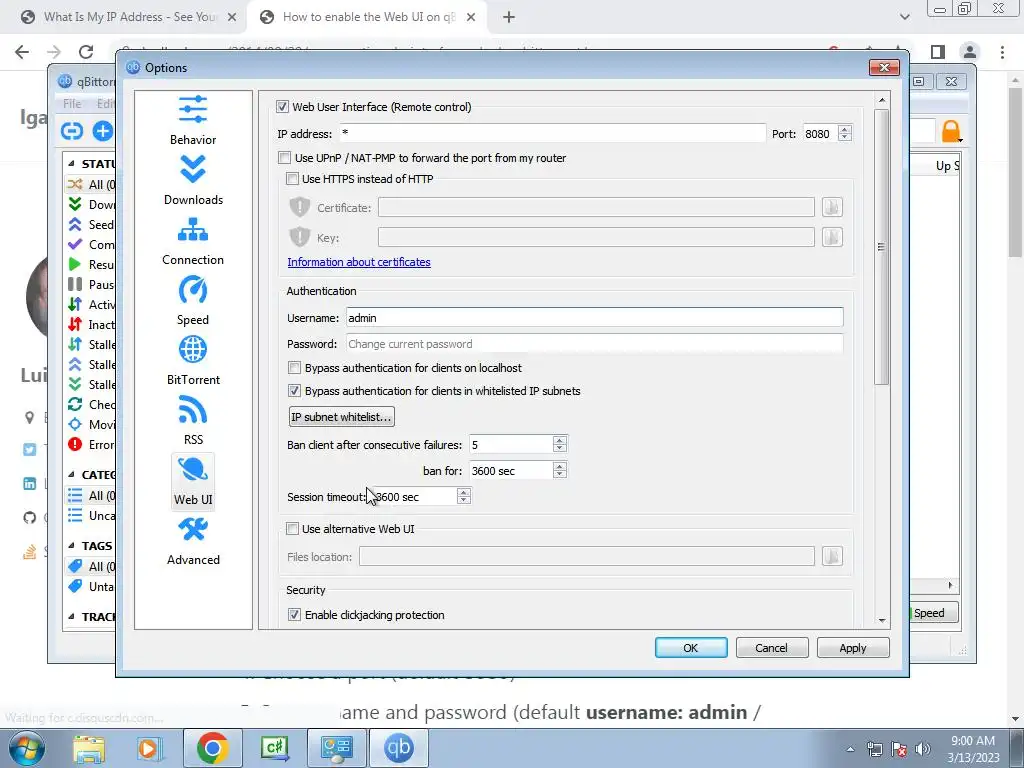Click the Key browse file icon

click(x=831, y=237)
